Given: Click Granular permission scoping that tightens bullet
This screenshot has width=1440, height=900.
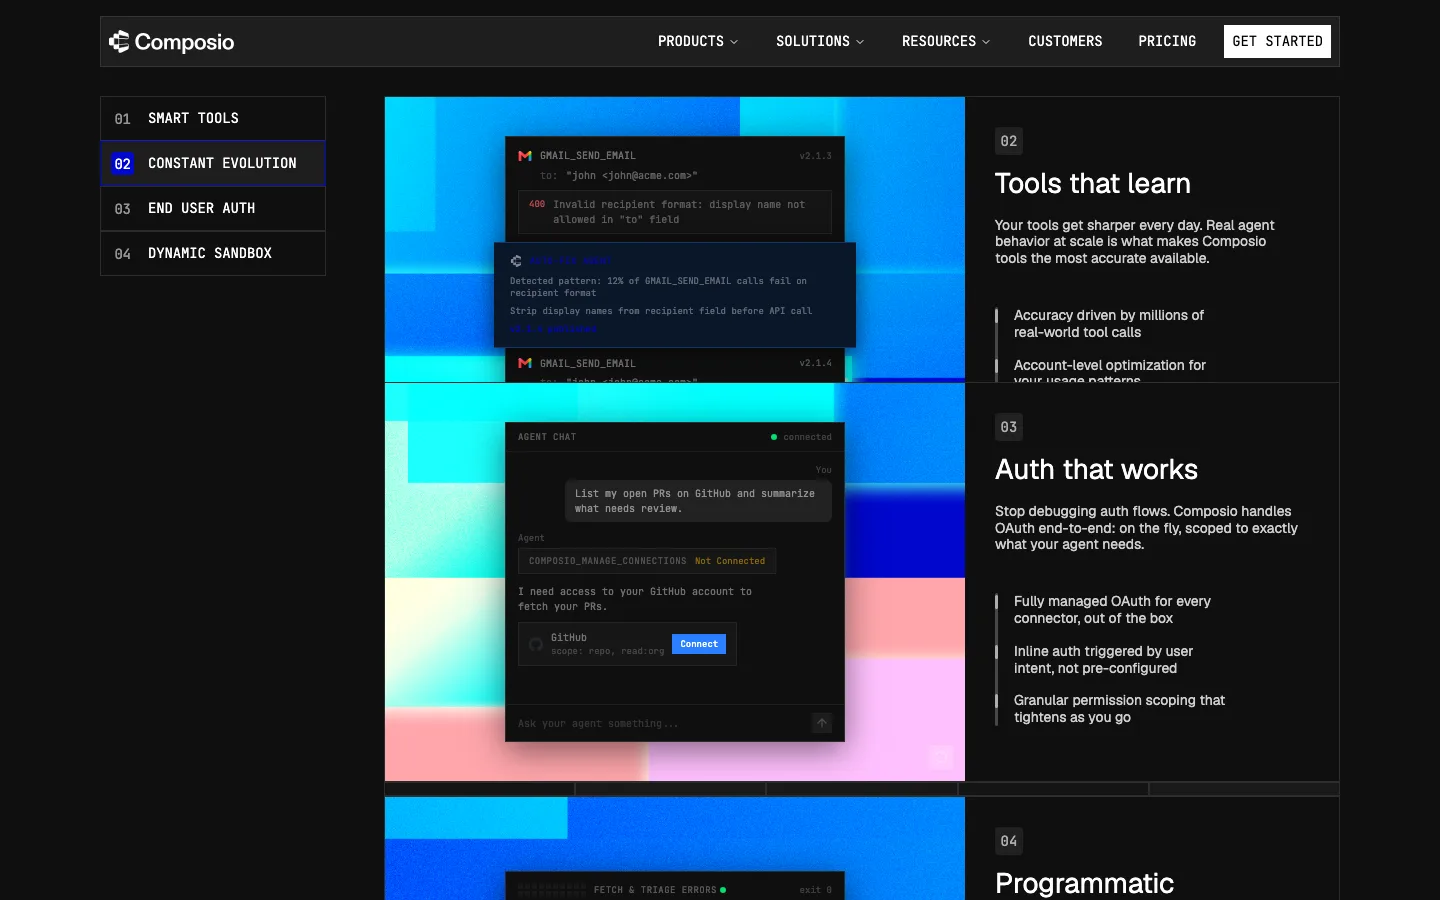Looking at the screenshot, I should 1119,709.
